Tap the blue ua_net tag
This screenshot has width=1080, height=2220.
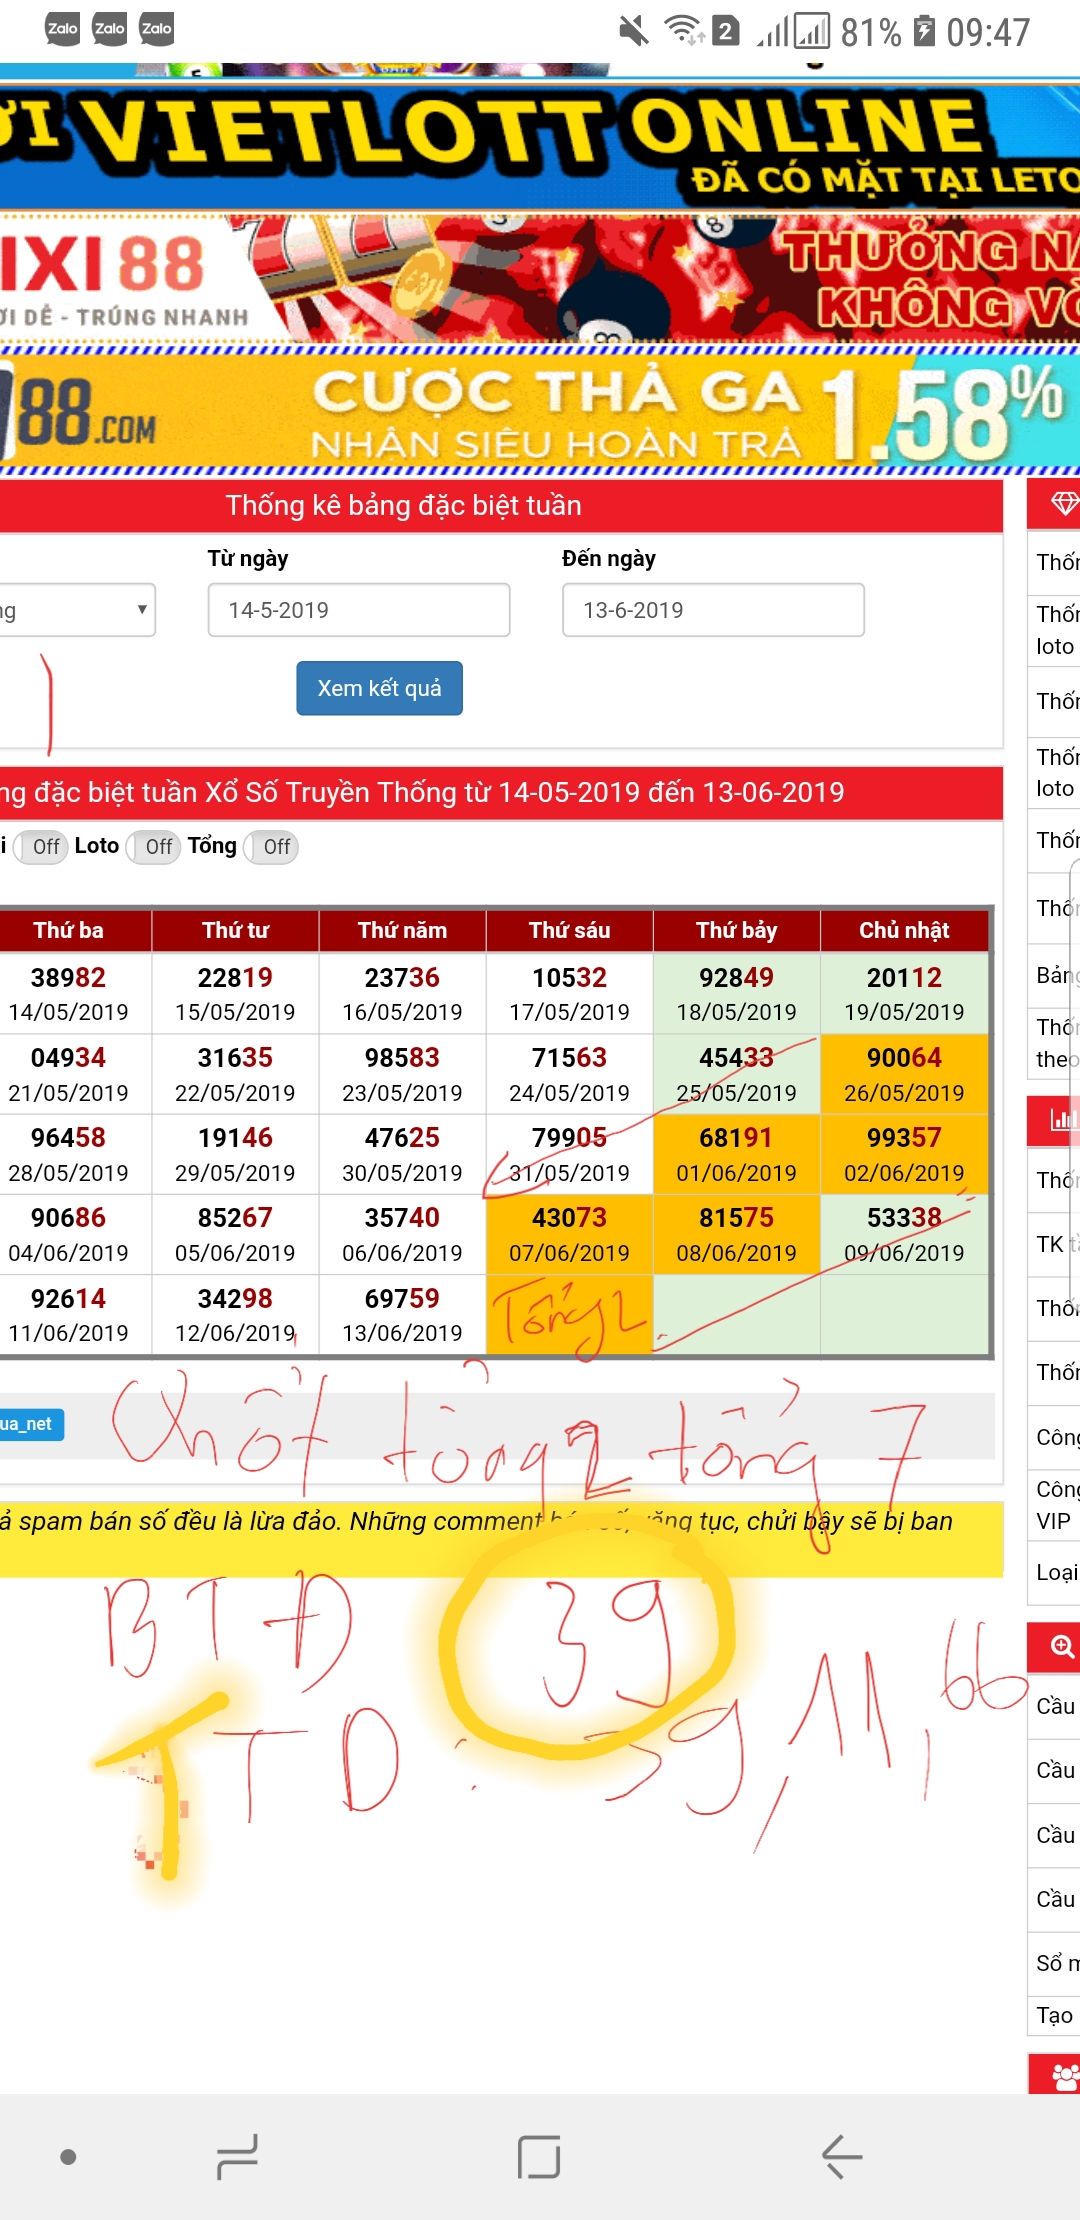pos(30,1424)
